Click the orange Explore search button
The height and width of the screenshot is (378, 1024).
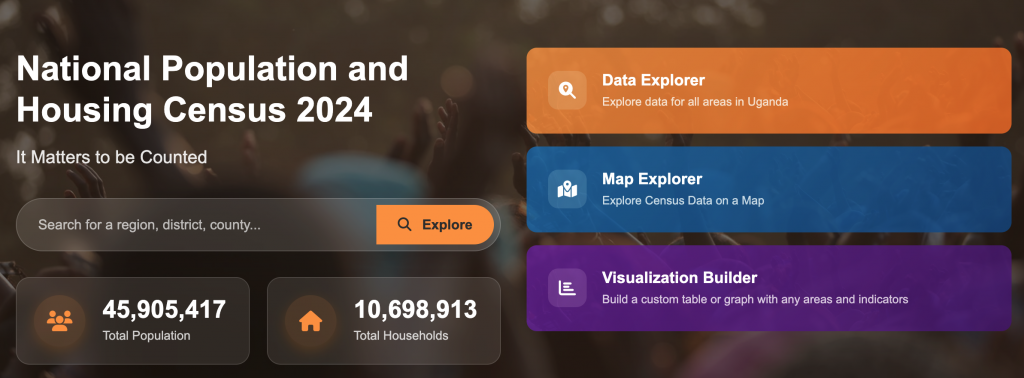point(435,225)
